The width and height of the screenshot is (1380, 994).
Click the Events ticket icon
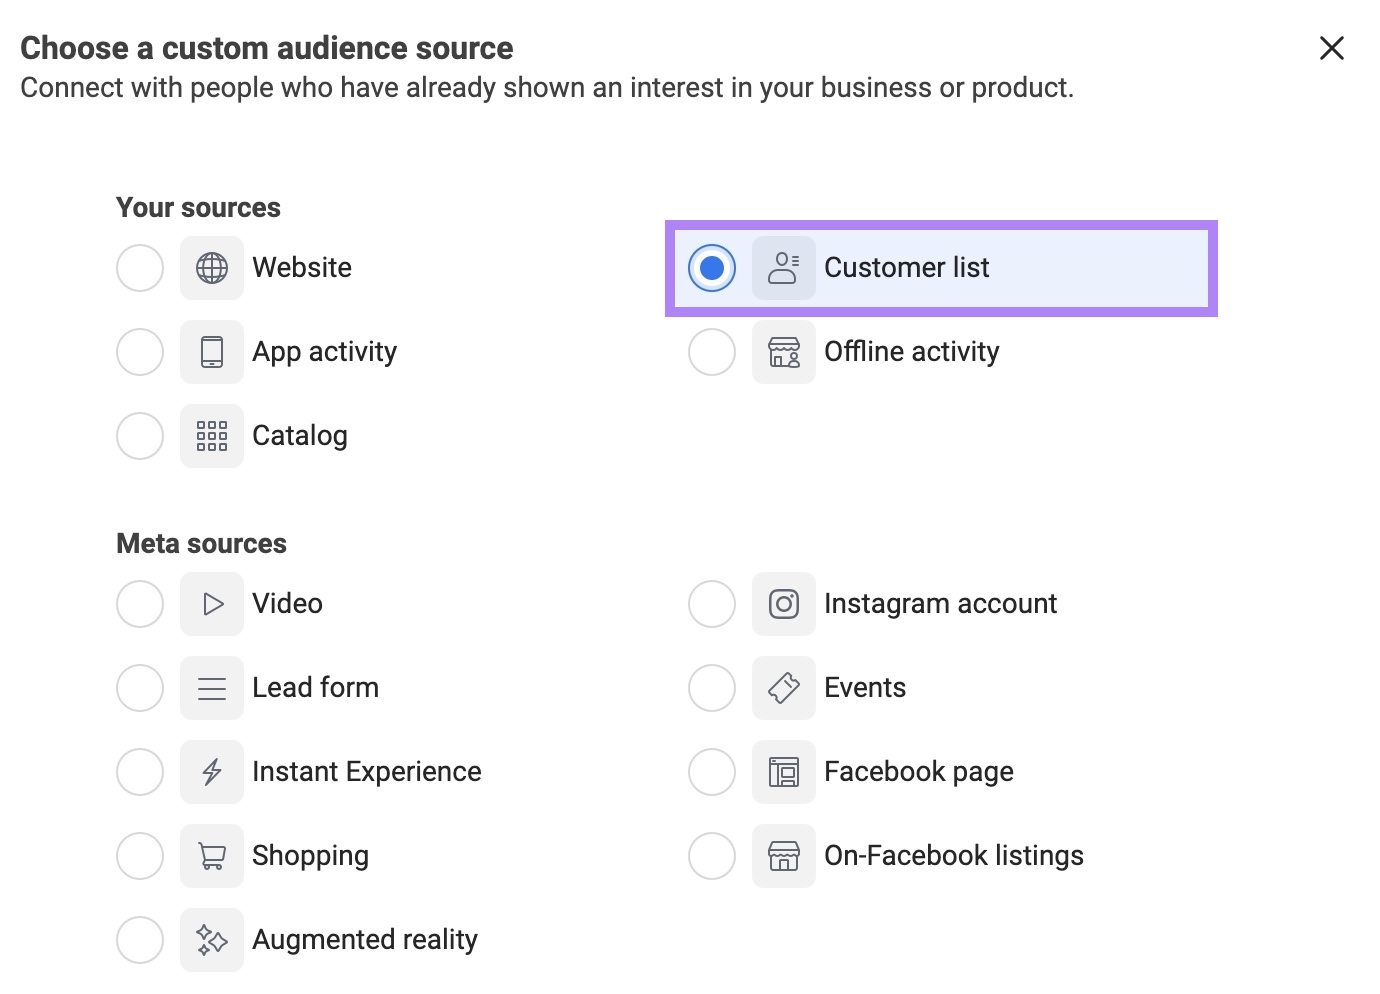783,687
